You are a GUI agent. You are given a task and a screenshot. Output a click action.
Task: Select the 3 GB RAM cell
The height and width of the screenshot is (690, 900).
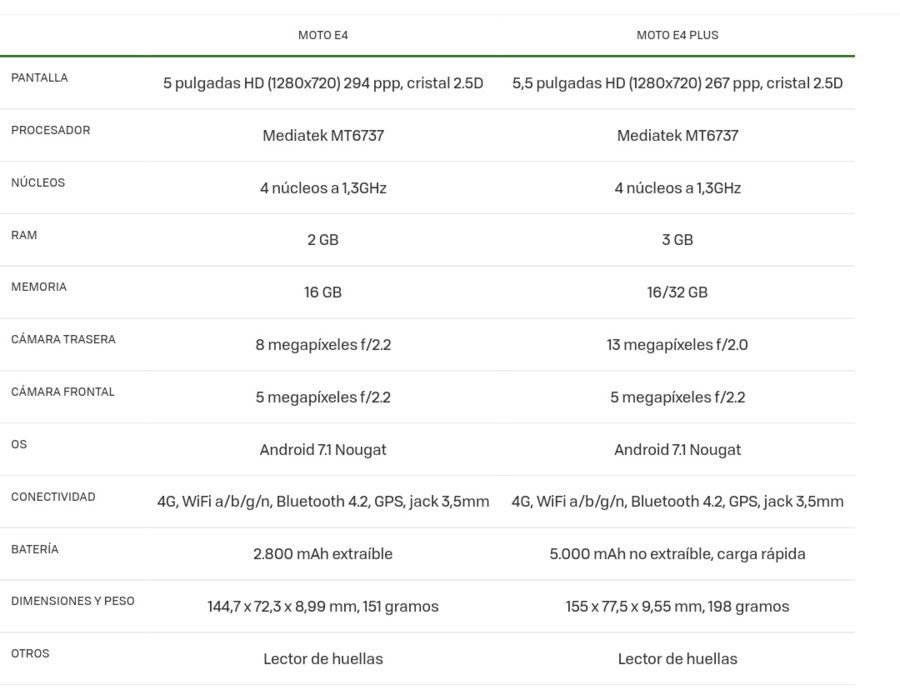point(677,239)
